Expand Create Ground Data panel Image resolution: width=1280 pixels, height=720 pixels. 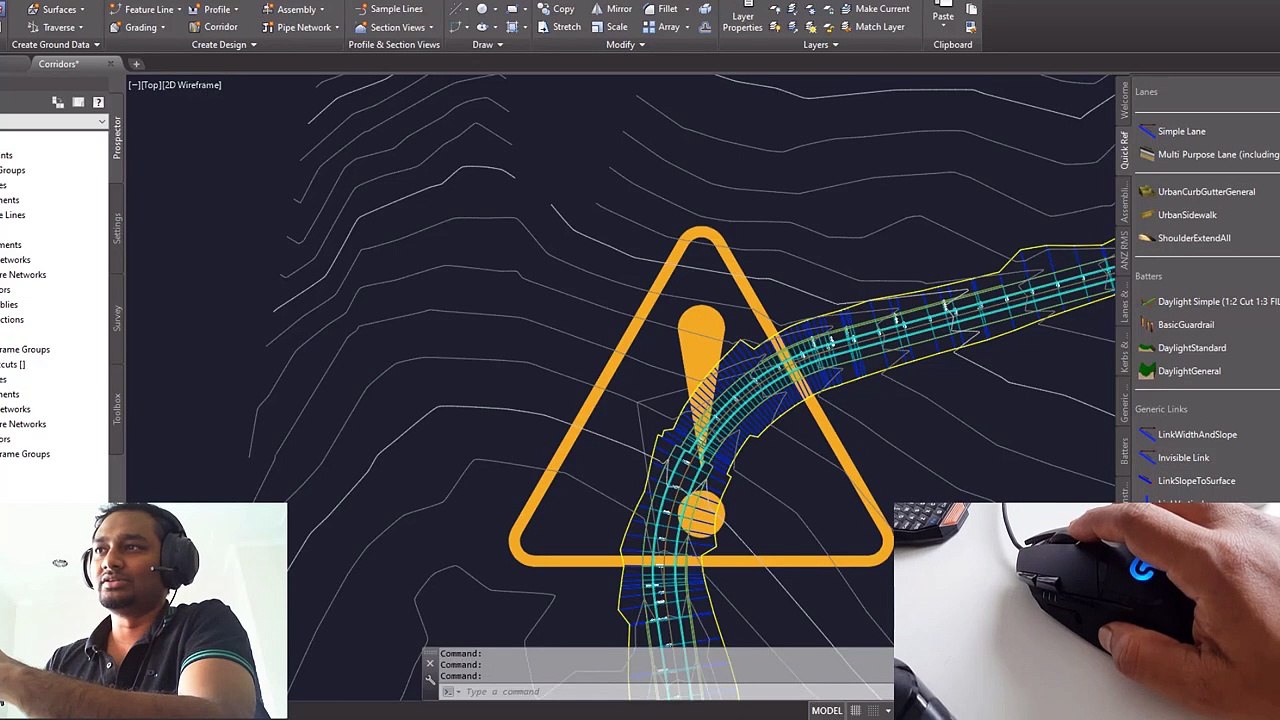[56, 45]
